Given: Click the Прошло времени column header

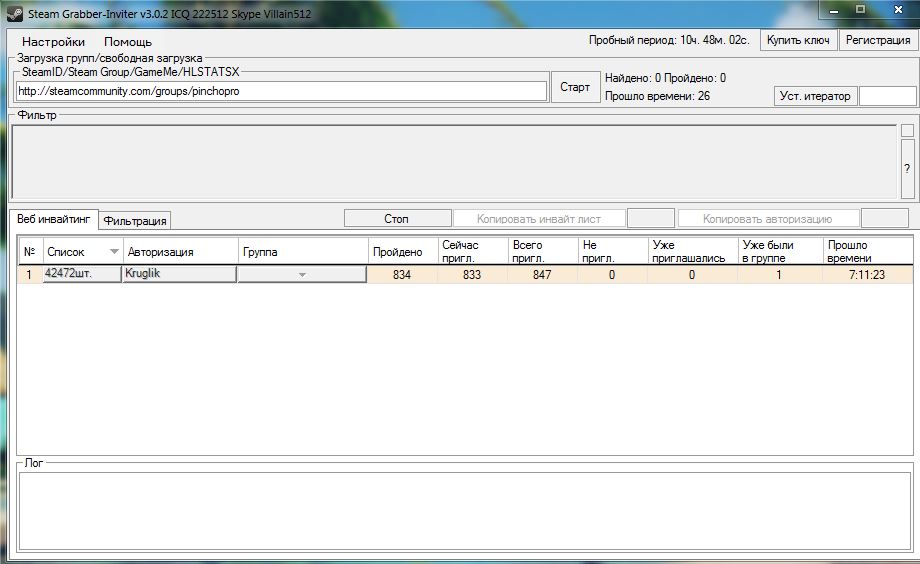Looking at the screenshot, I should click(x=868, y=251).
